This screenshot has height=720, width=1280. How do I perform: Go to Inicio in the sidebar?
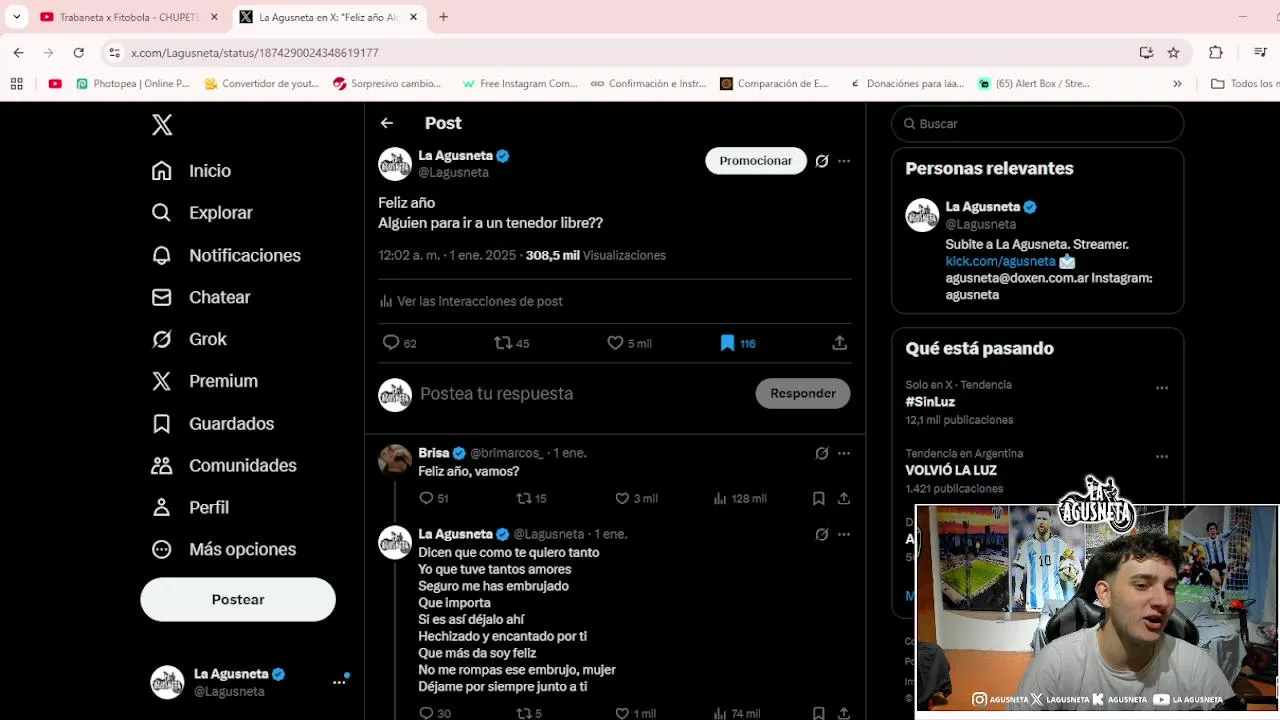[191, 171]
